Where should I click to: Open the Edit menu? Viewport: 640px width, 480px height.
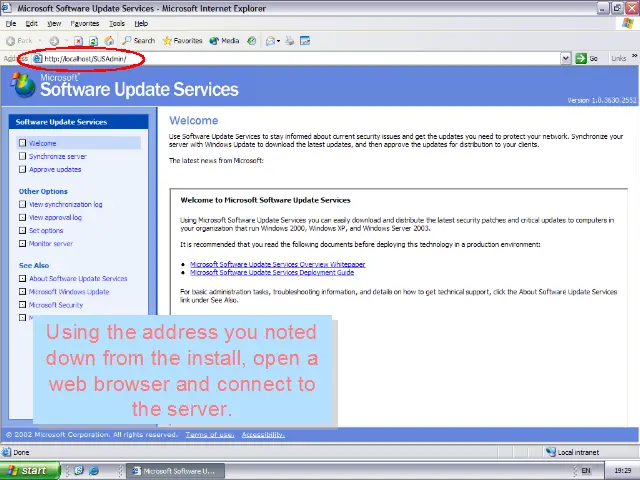[31, 24]
